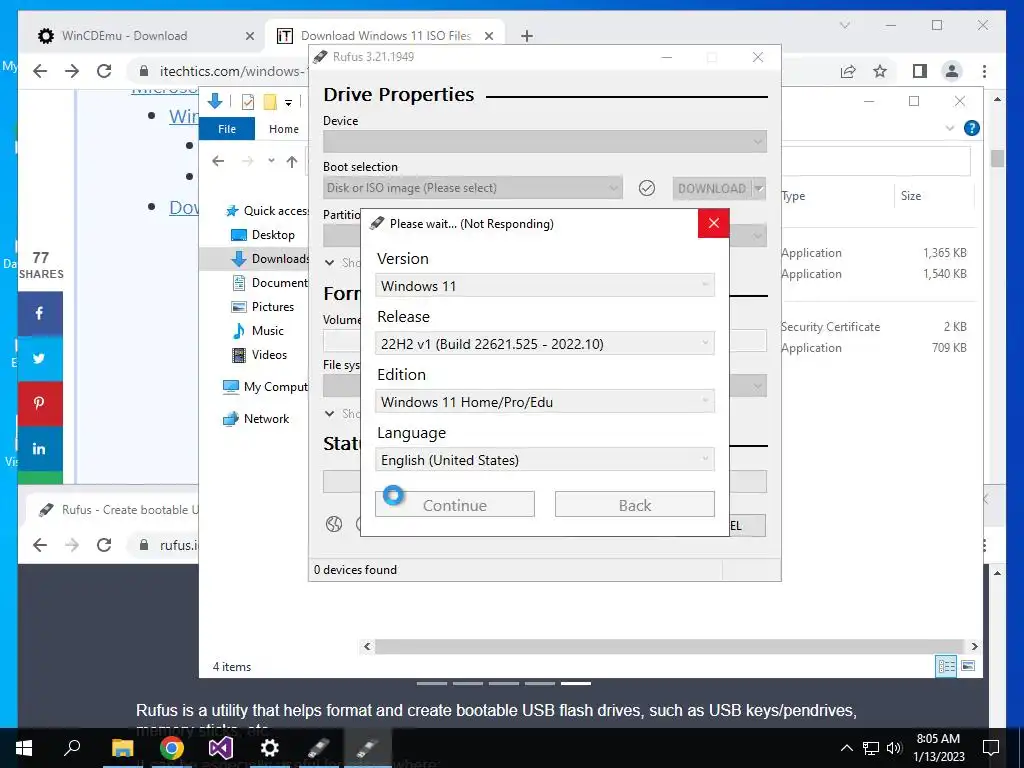Click the Downloads arrow icon in Explorer title bar
1024x768 pixels.
coord(215,101)
